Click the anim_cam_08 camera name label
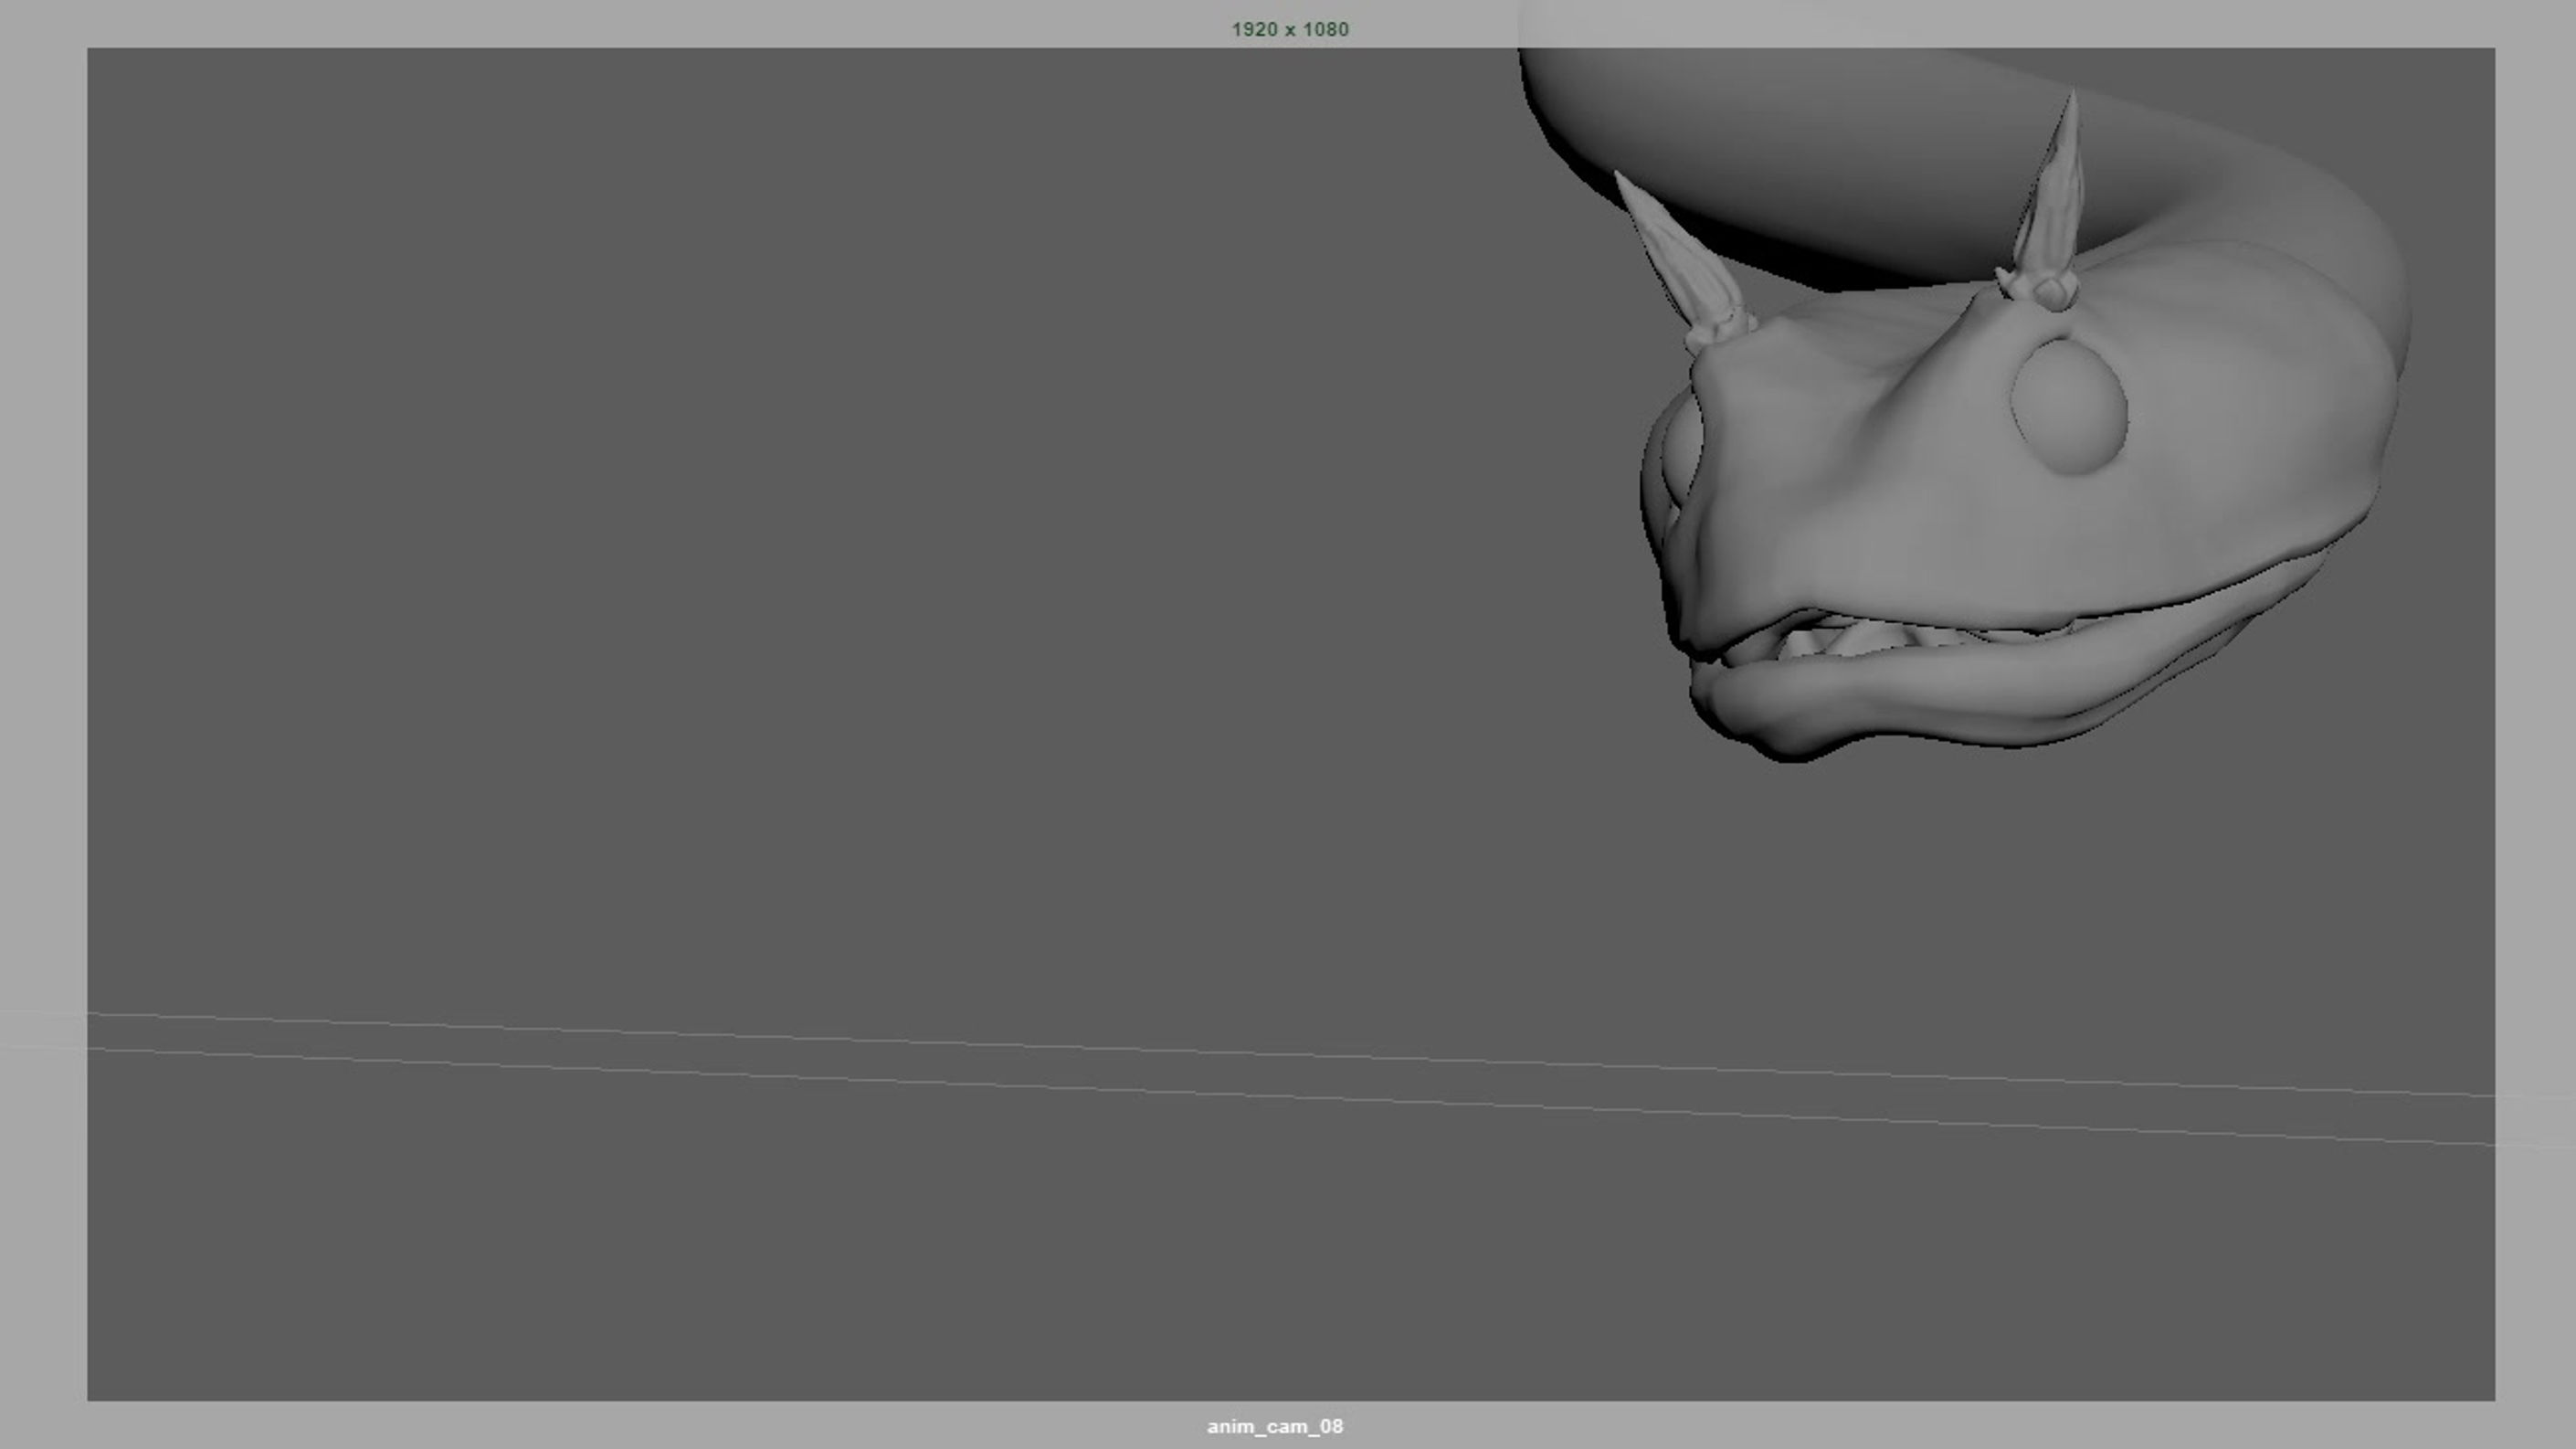Viewport: 2576px width, 1449px height. [1275, 1426]
